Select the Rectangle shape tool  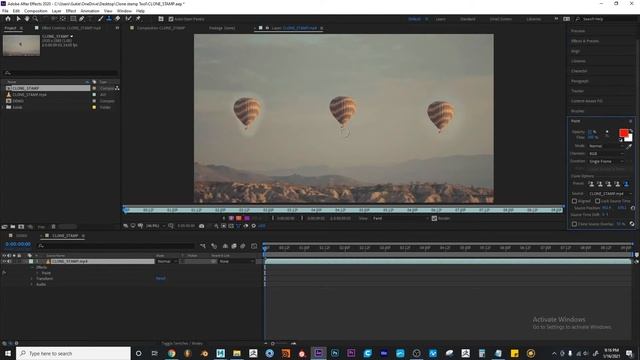pos(73,19)
